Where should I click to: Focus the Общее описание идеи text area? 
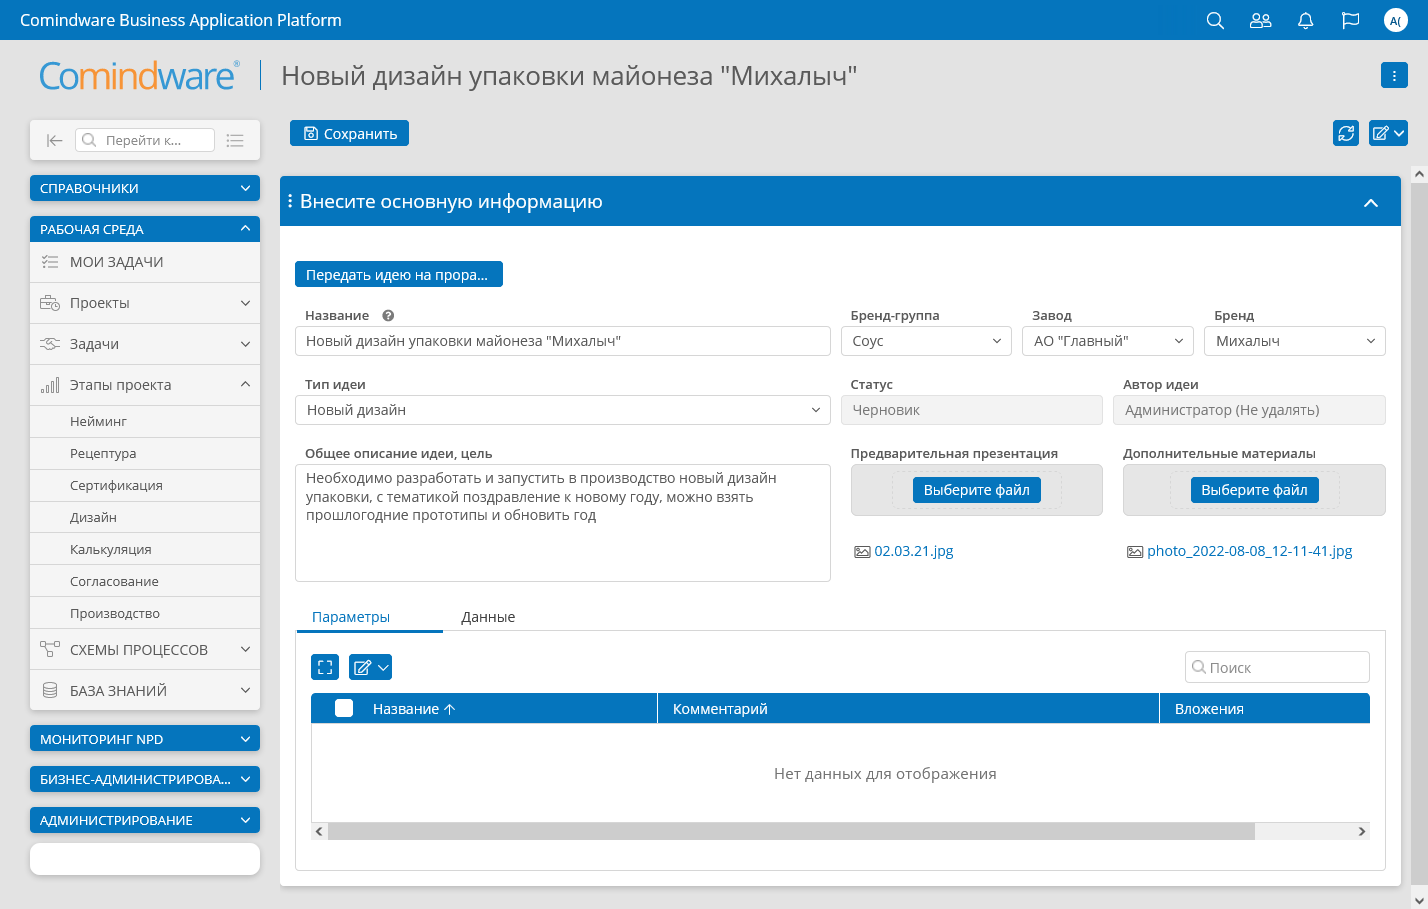(x=563, y=523)
